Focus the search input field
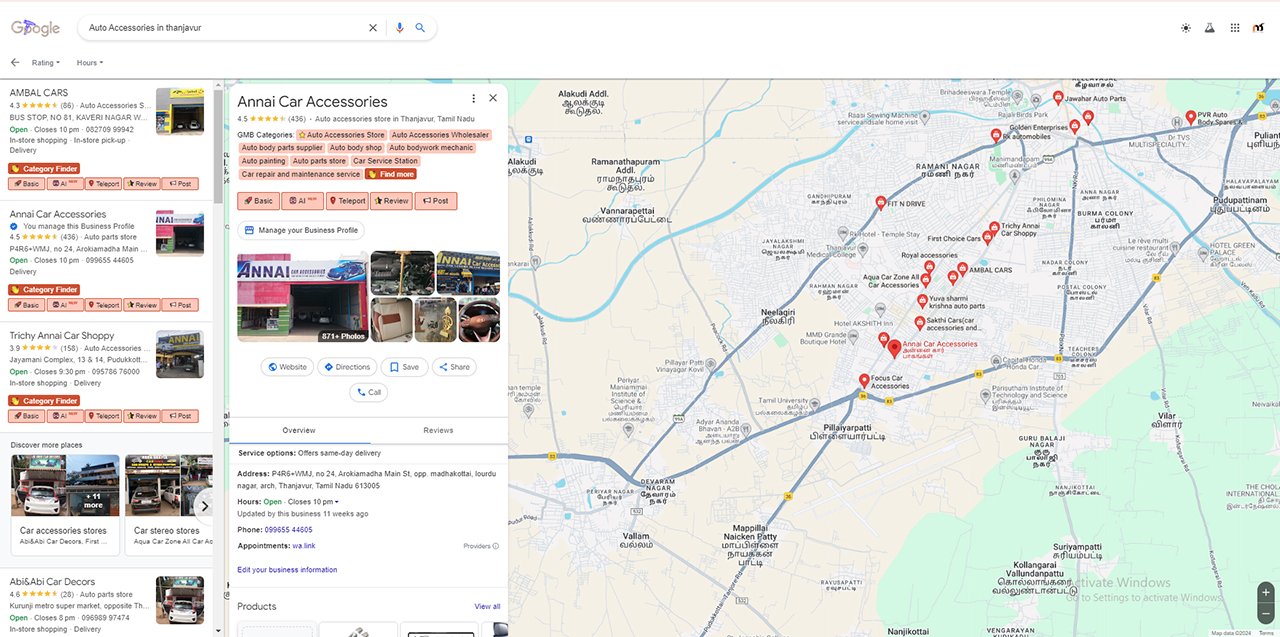This screenshot has height=637, width=1280. tap(225, 28)
